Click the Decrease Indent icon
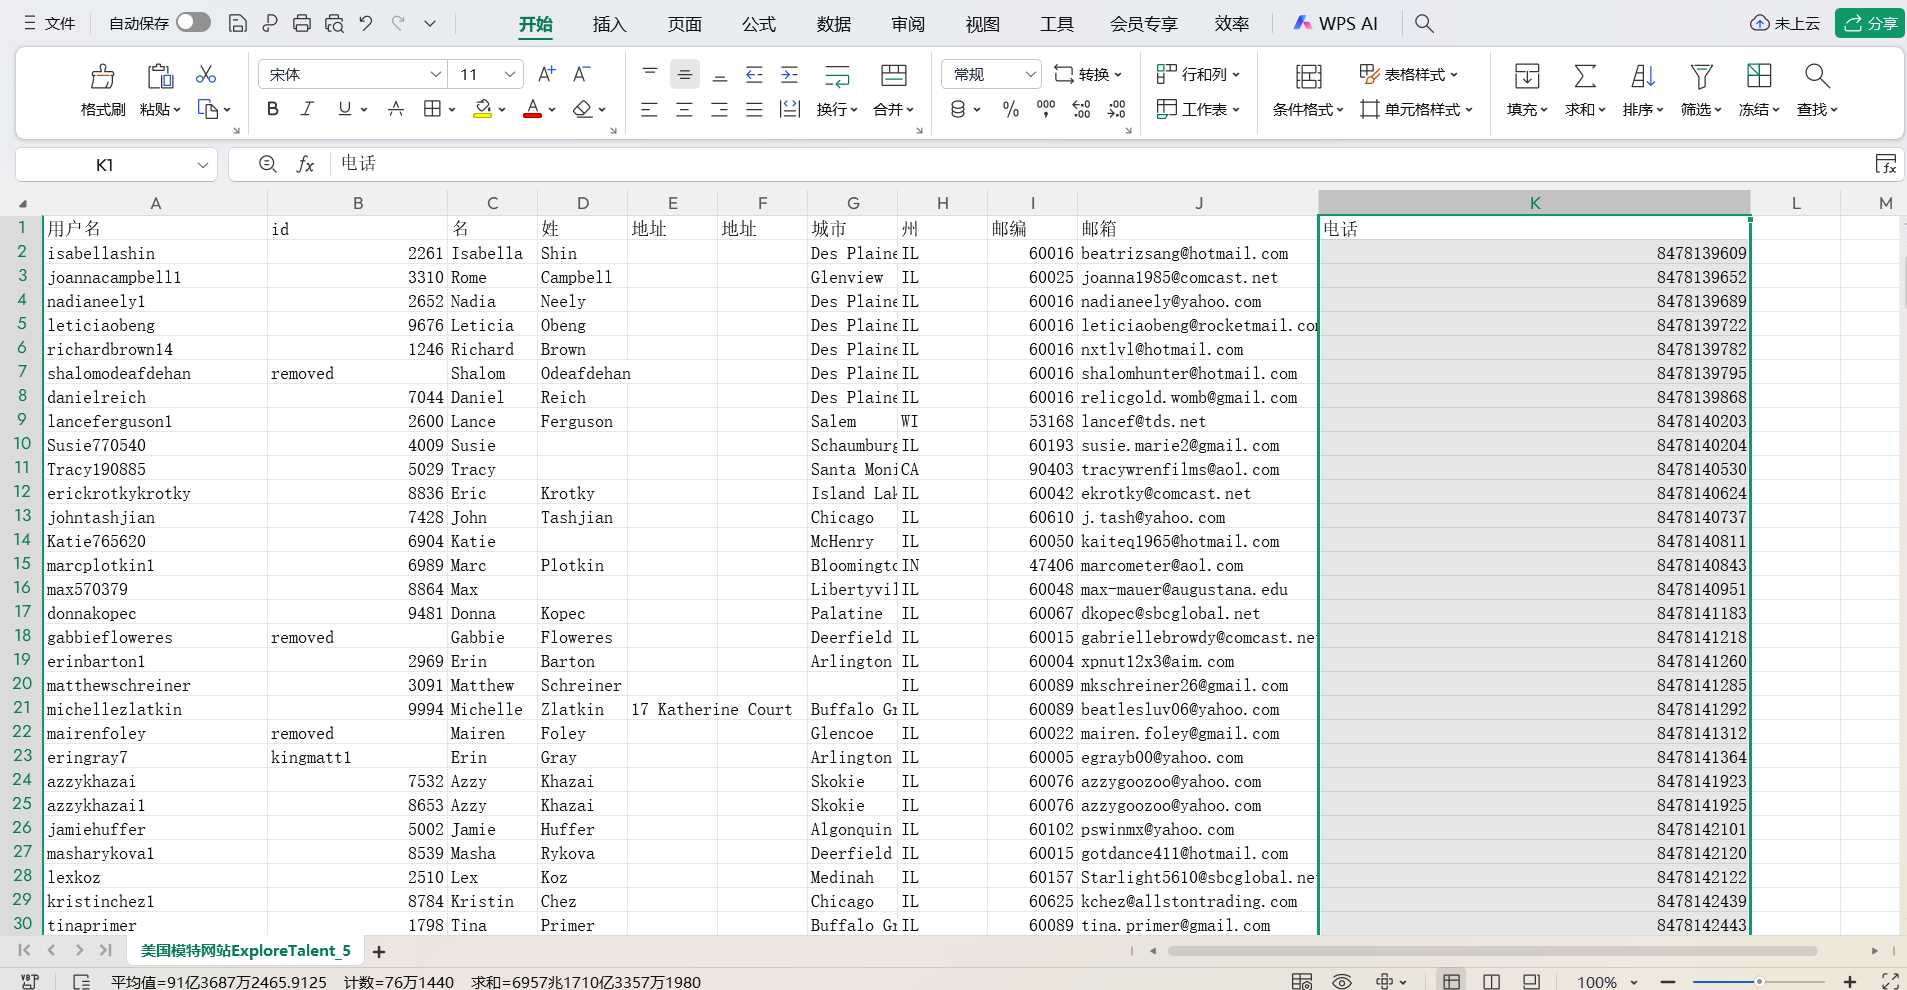Image resolution: width=1907 pixels, height=990 pixels. [755, 74]
